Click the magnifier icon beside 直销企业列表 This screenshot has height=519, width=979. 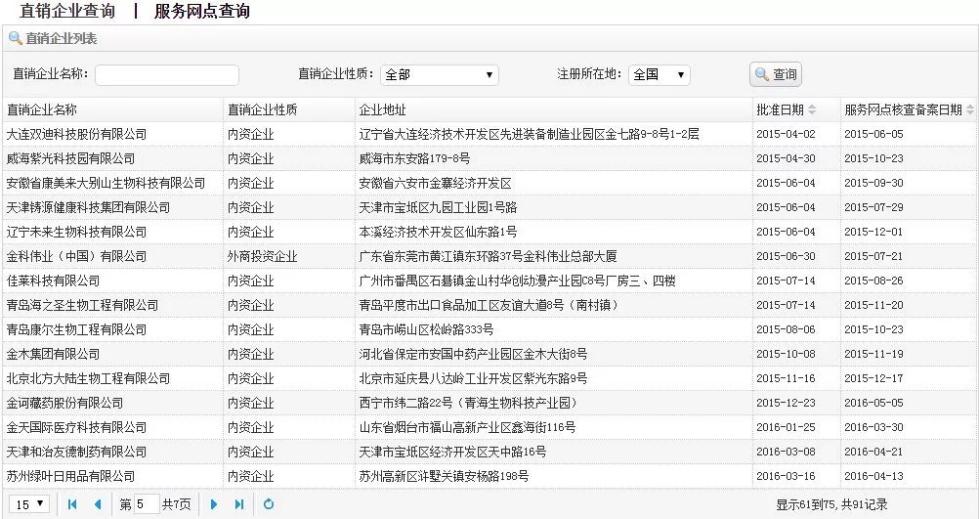tap(15, 39)
